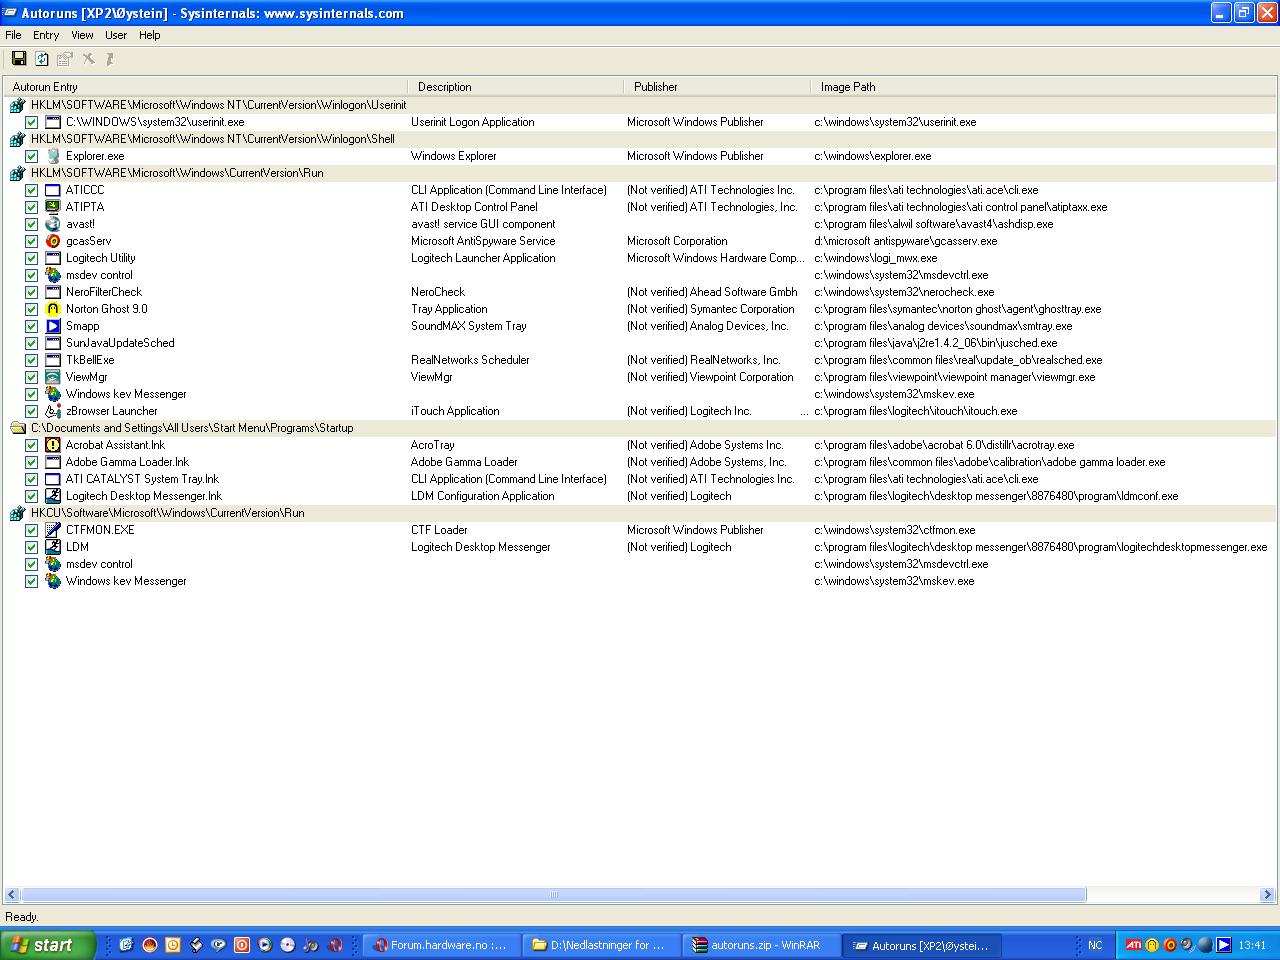Select the Logitech Utility entry
1280x960 pixels.
coord(640,258)
